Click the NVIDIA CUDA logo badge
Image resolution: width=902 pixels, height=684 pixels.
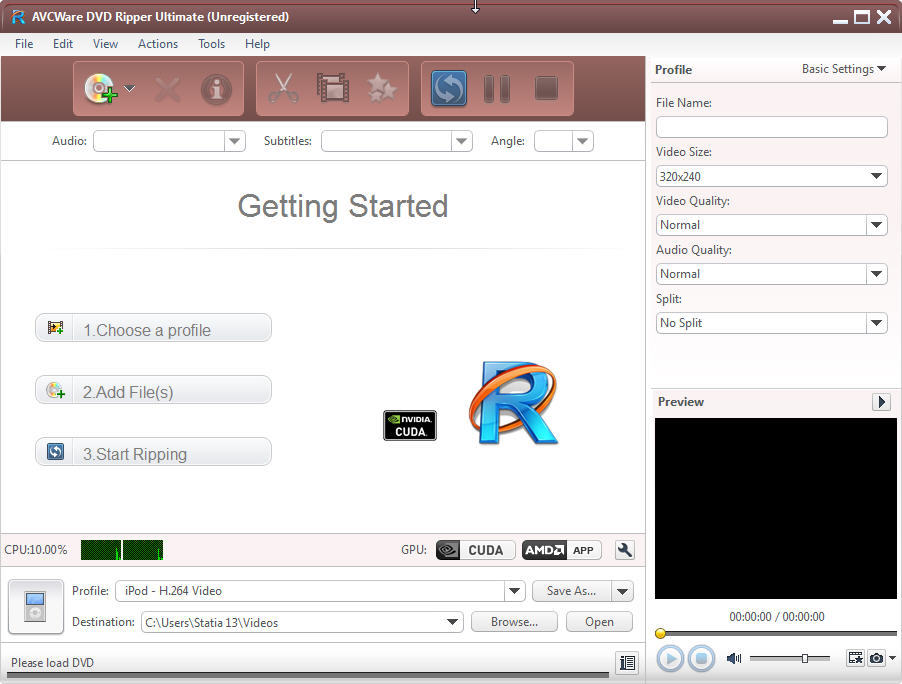click(x=410, y=426)
